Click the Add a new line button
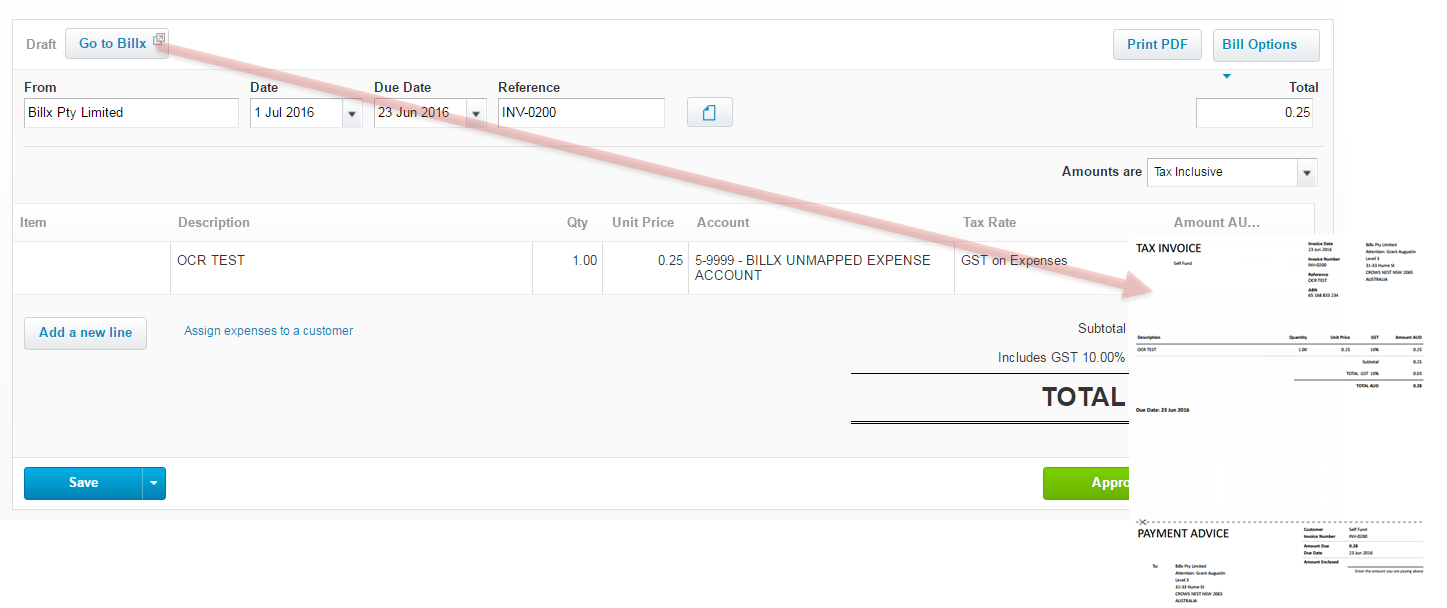The width and height of the screenshot is (1447, 608). [x=85, y=333]
